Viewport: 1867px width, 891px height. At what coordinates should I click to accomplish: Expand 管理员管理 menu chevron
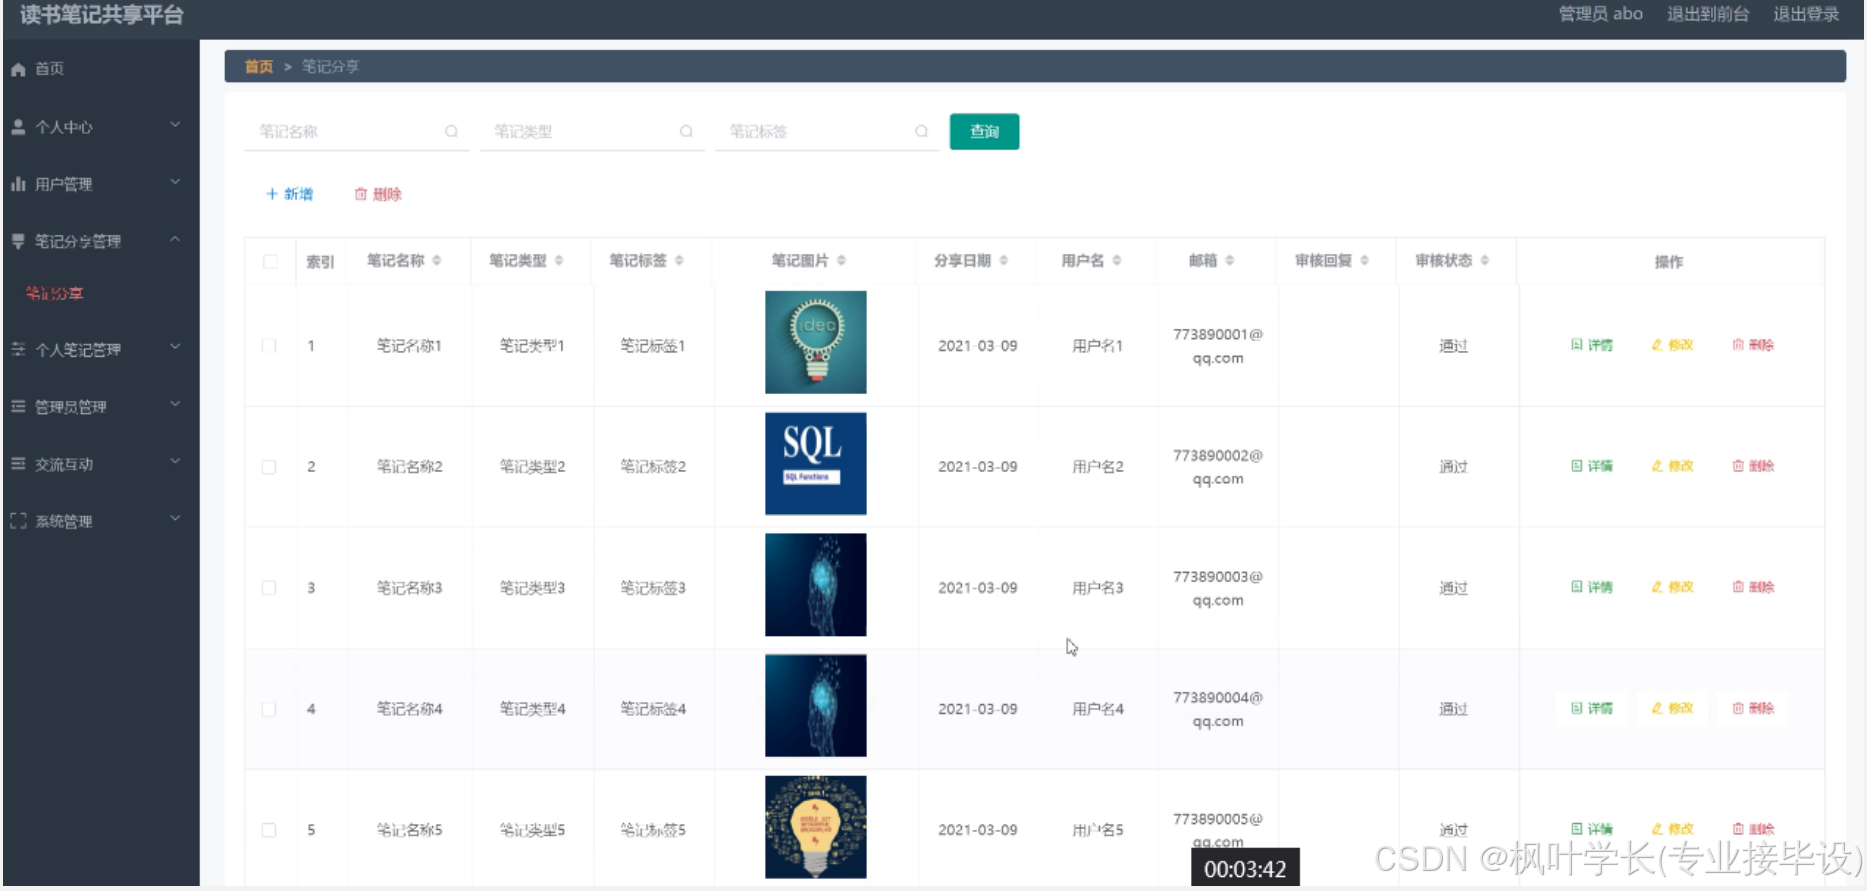click(x=175, y=404)
